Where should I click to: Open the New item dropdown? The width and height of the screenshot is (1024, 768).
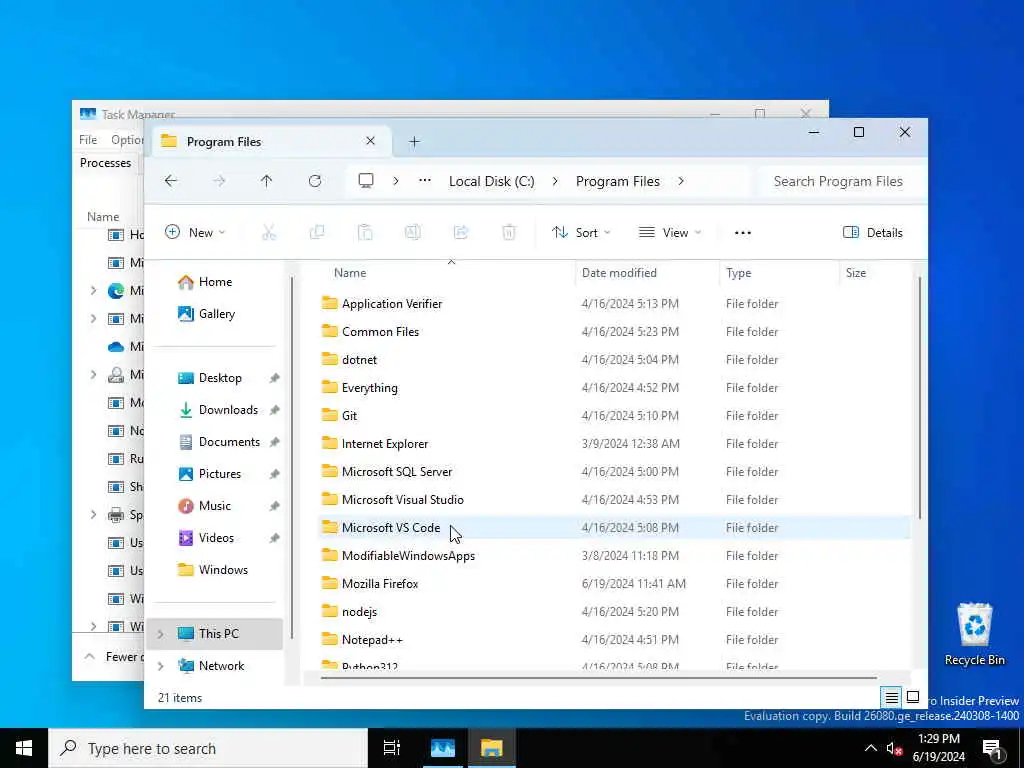click(x=195, y=232)
